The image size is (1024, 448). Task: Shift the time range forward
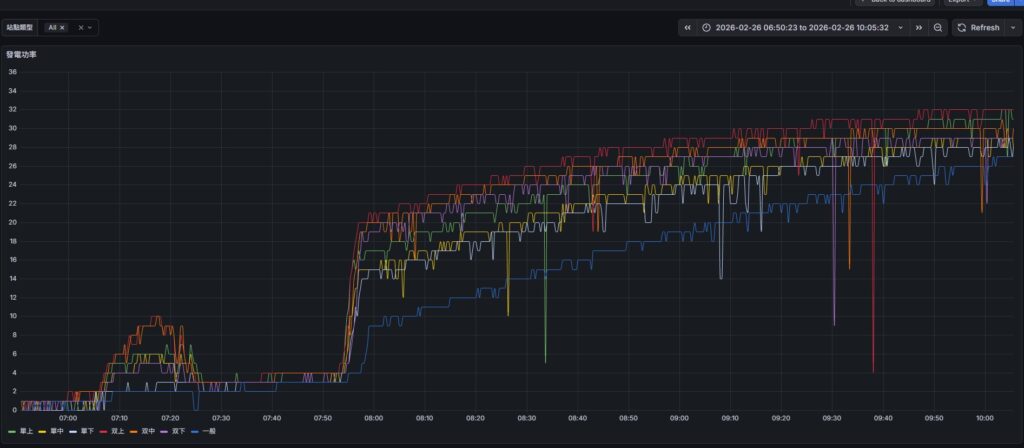click(919, 28)
